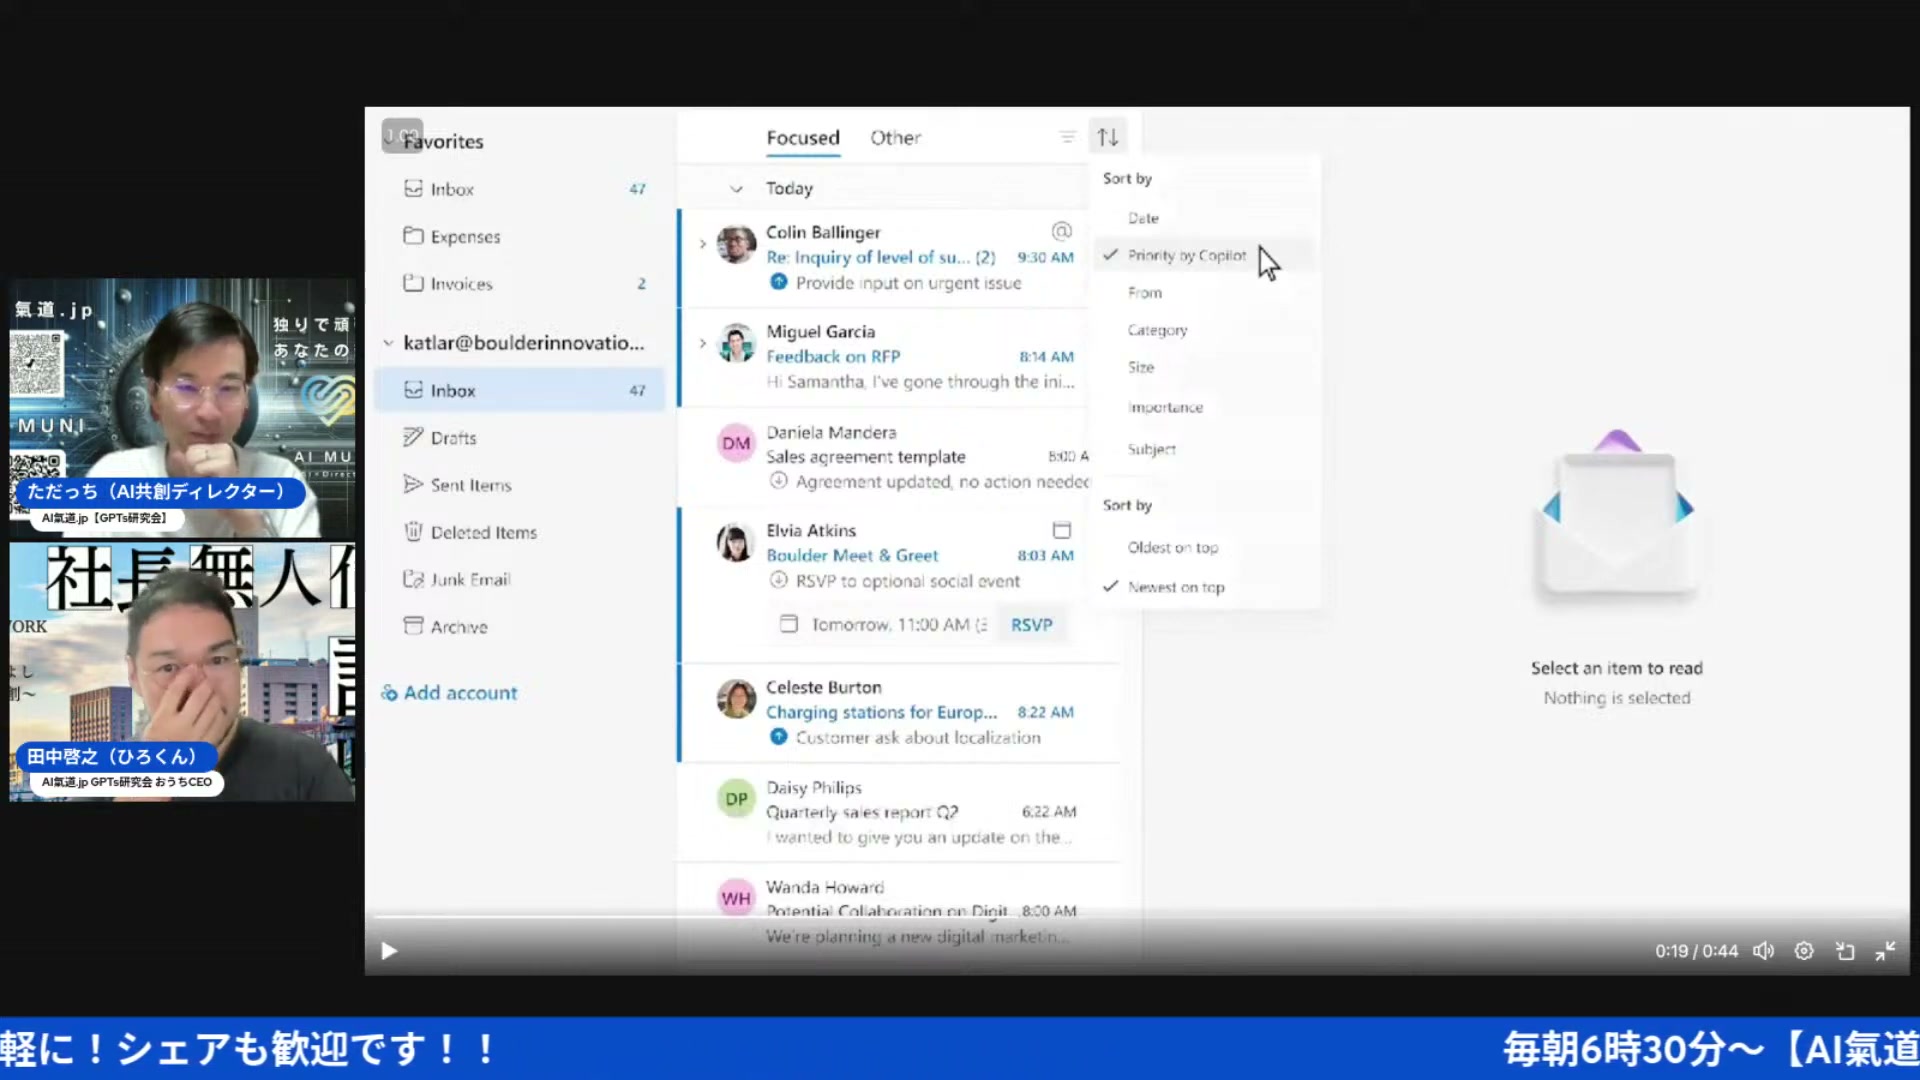The height and width of the screenshot is (1080, 1920).
Task: Expand Colin Ballinger conversation thread
Action: [702, 243]
